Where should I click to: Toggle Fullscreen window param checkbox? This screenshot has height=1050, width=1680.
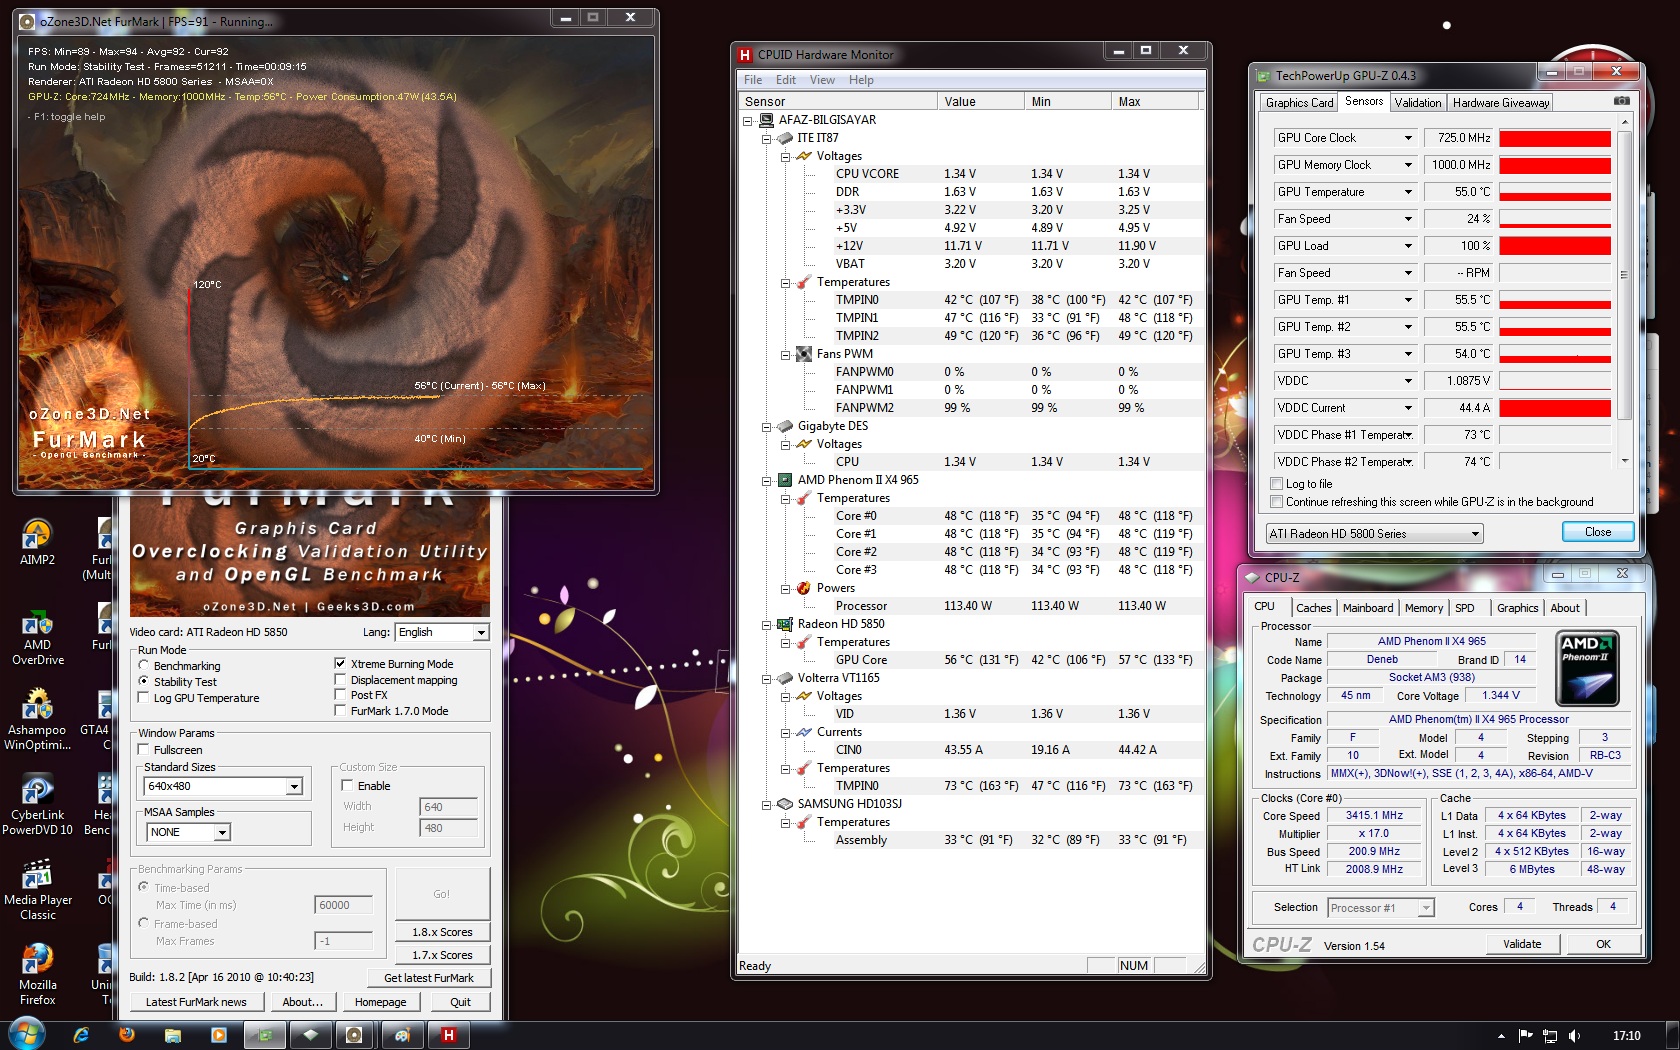[144, 749]
